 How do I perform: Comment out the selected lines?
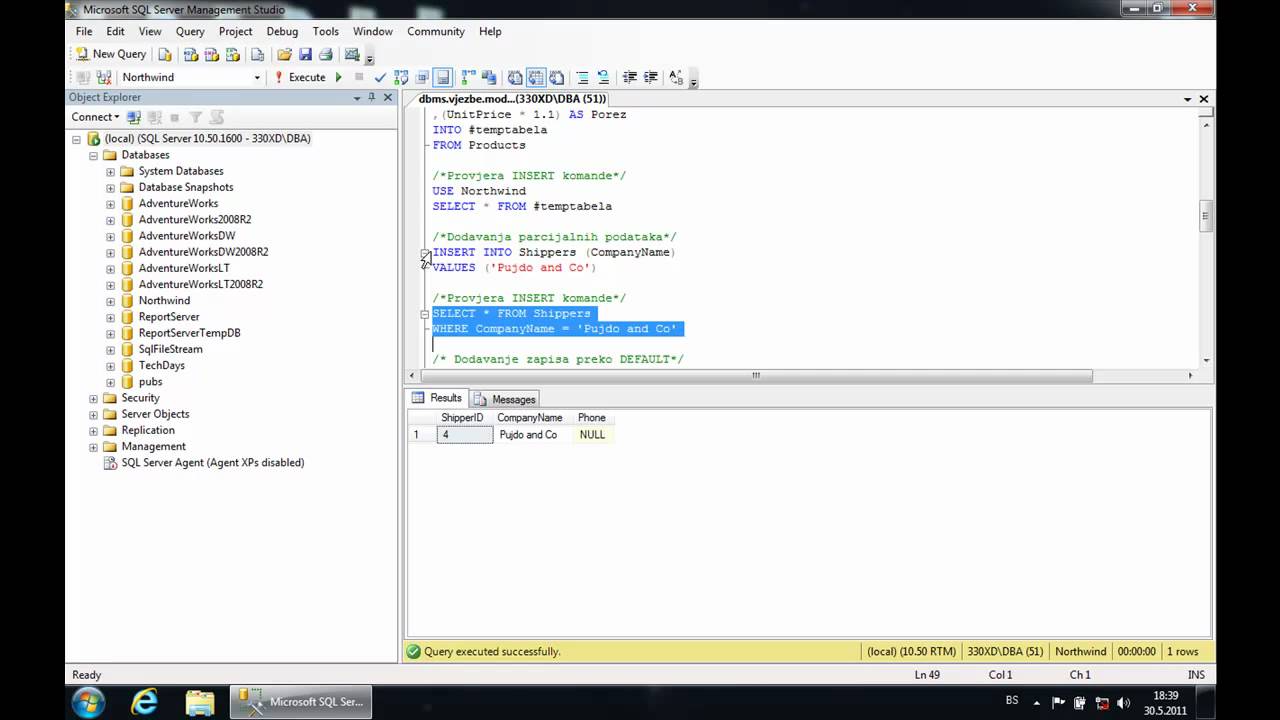click(583, 77)
